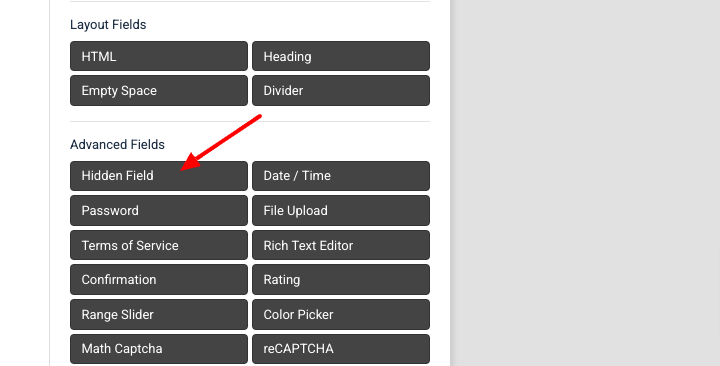The image size is (720, 366).
Task: Add a Heading layout field
Action: (341, 56)
